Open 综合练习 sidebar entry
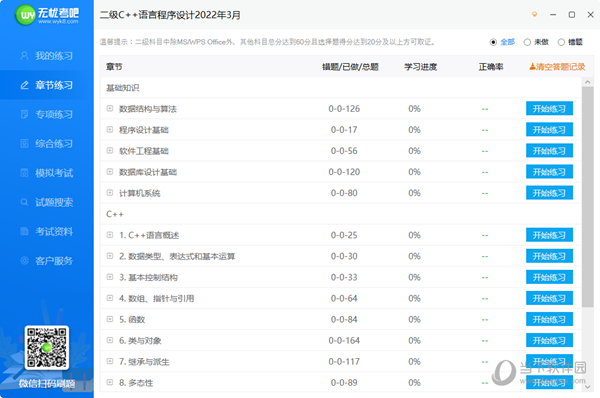 (x=47, y=144)
